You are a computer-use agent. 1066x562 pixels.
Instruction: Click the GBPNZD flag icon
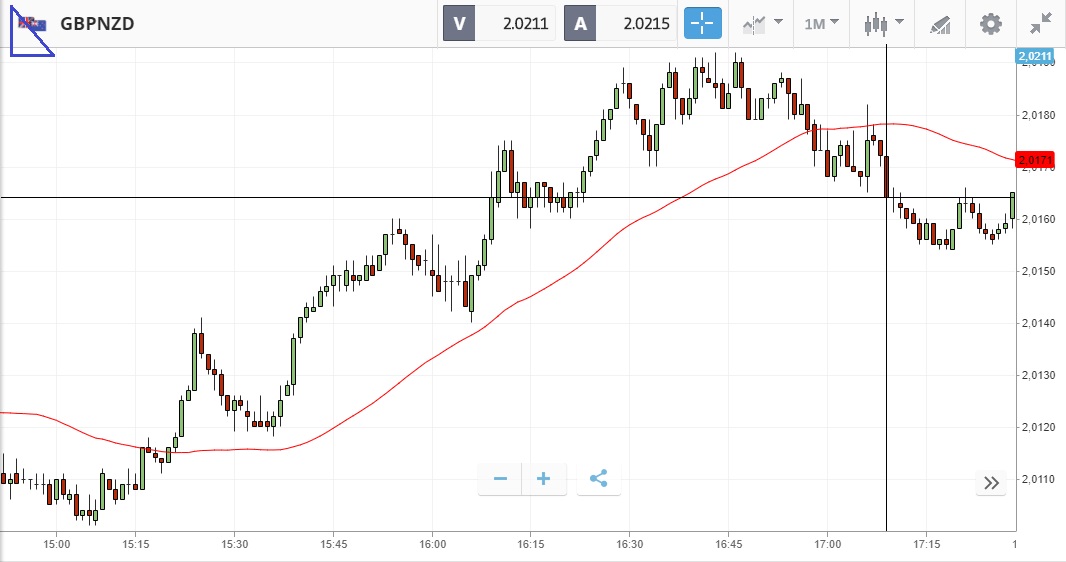[31, 24]
